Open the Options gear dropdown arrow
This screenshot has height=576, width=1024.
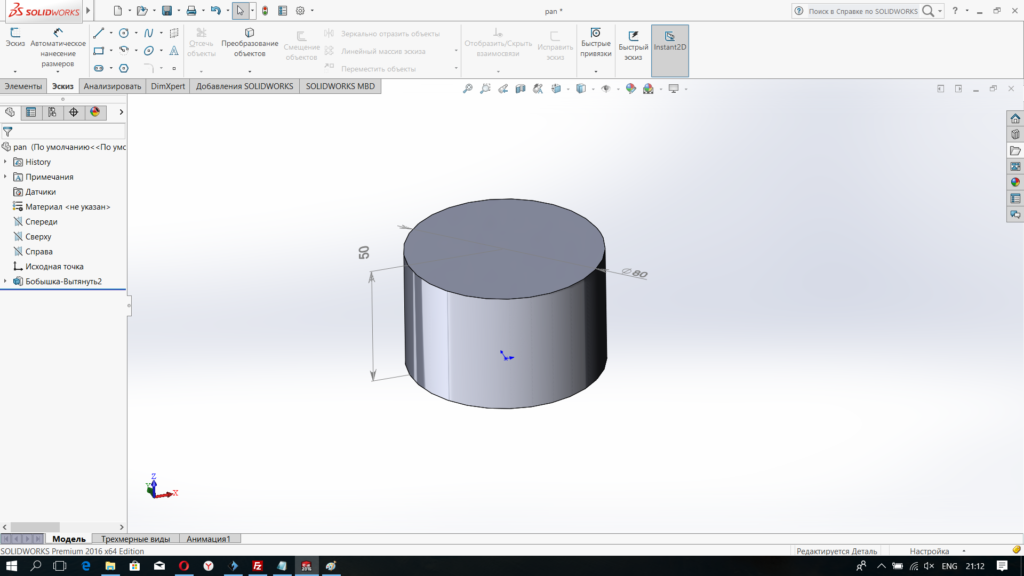tap(312, 10)
